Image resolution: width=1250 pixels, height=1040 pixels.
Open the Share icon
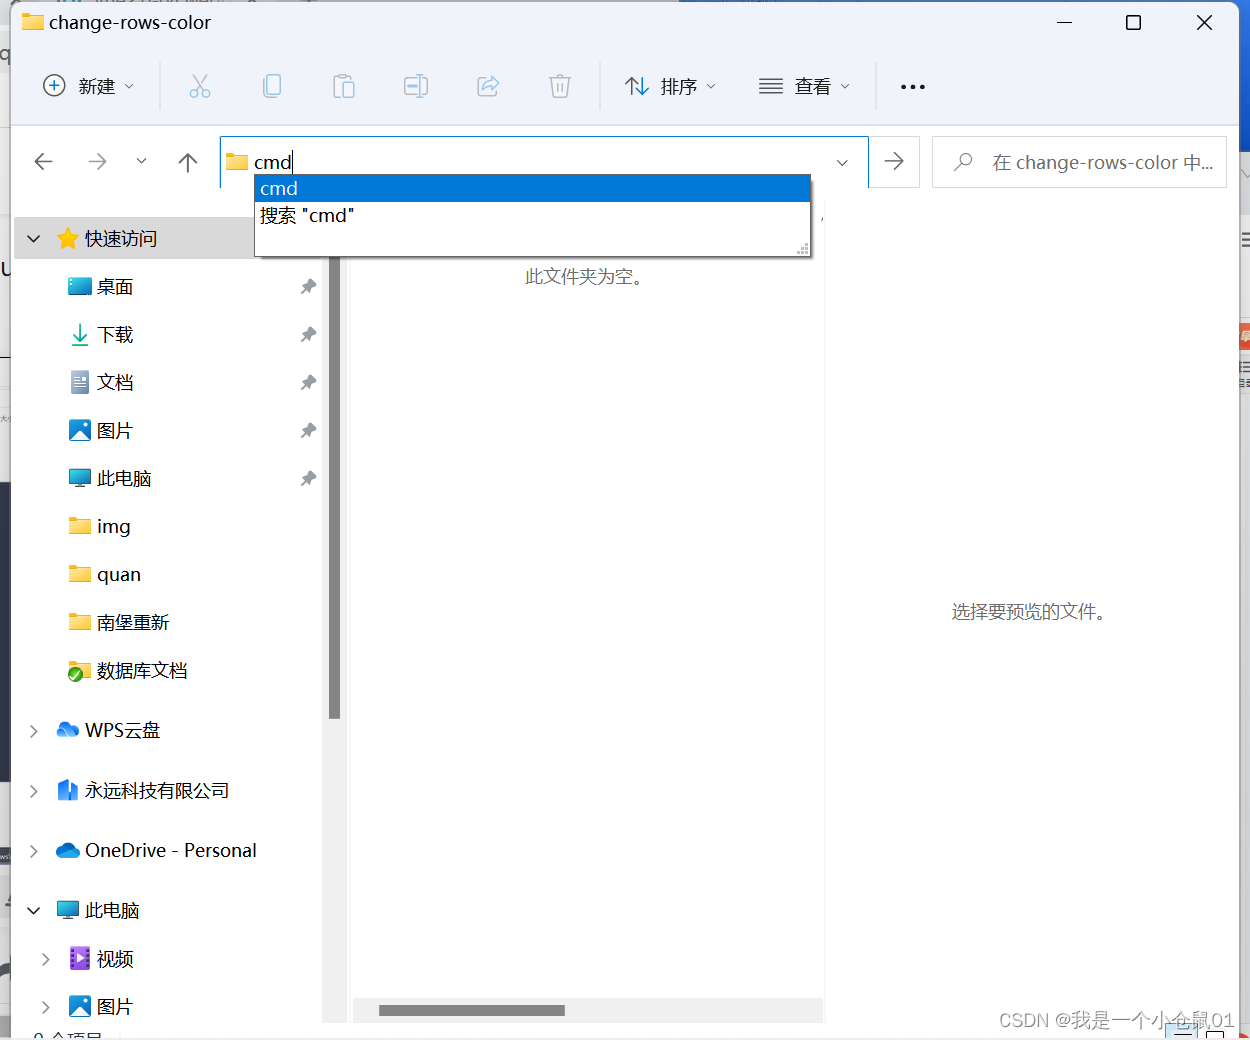click(x=488, y=86)
